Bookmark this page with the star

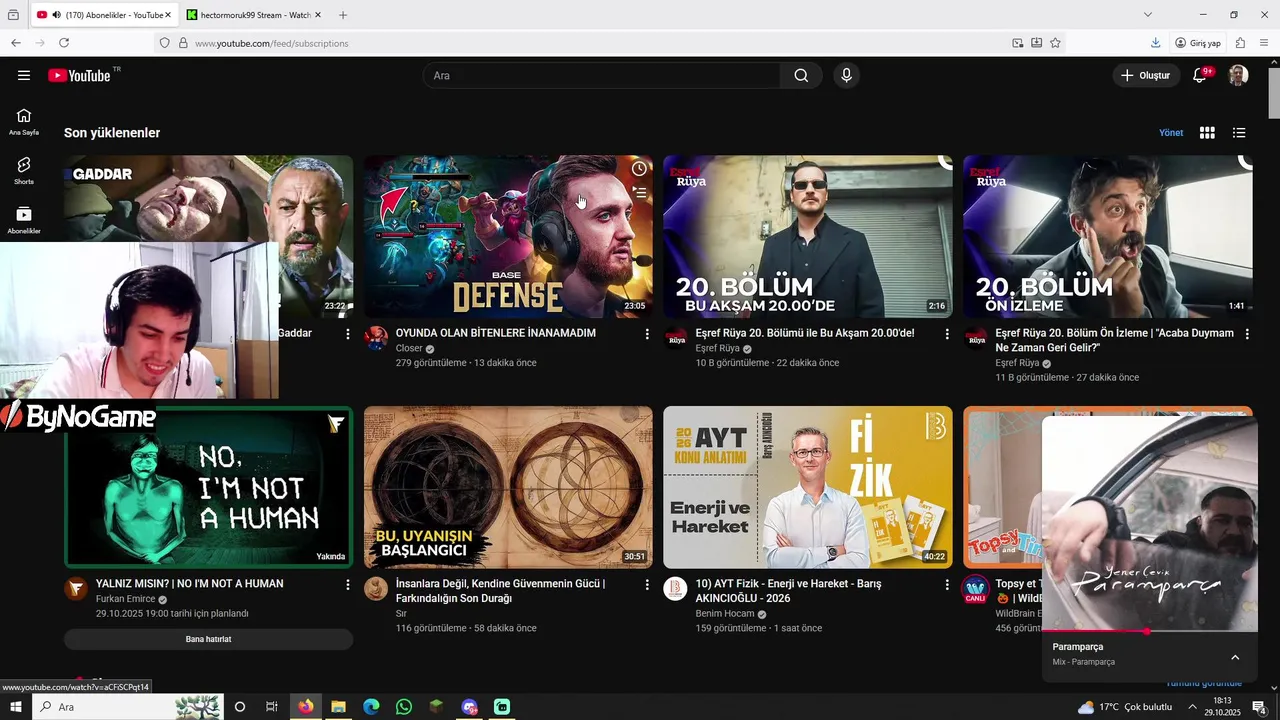tap(1055, 43)
